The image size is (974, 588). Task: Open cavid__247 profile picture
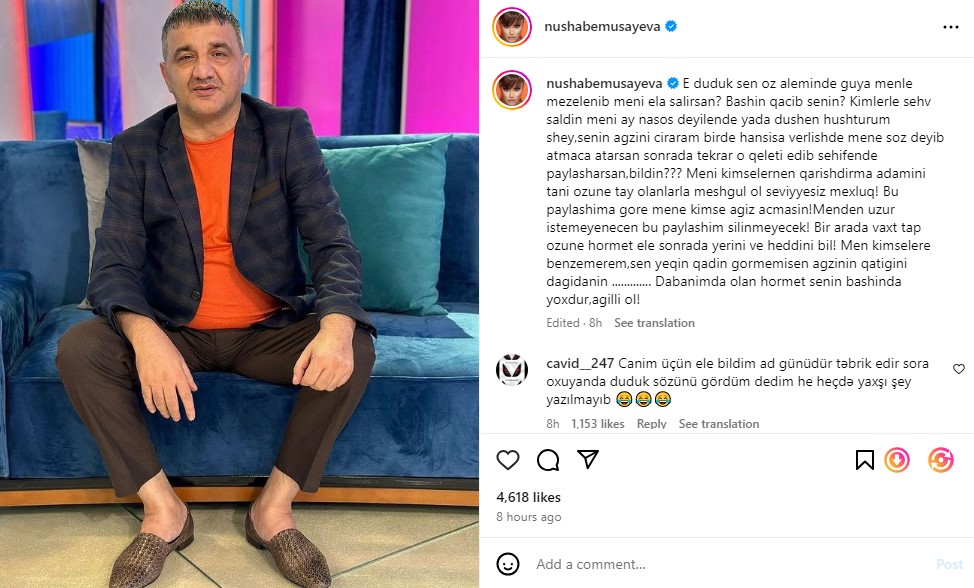coord(512,371)
